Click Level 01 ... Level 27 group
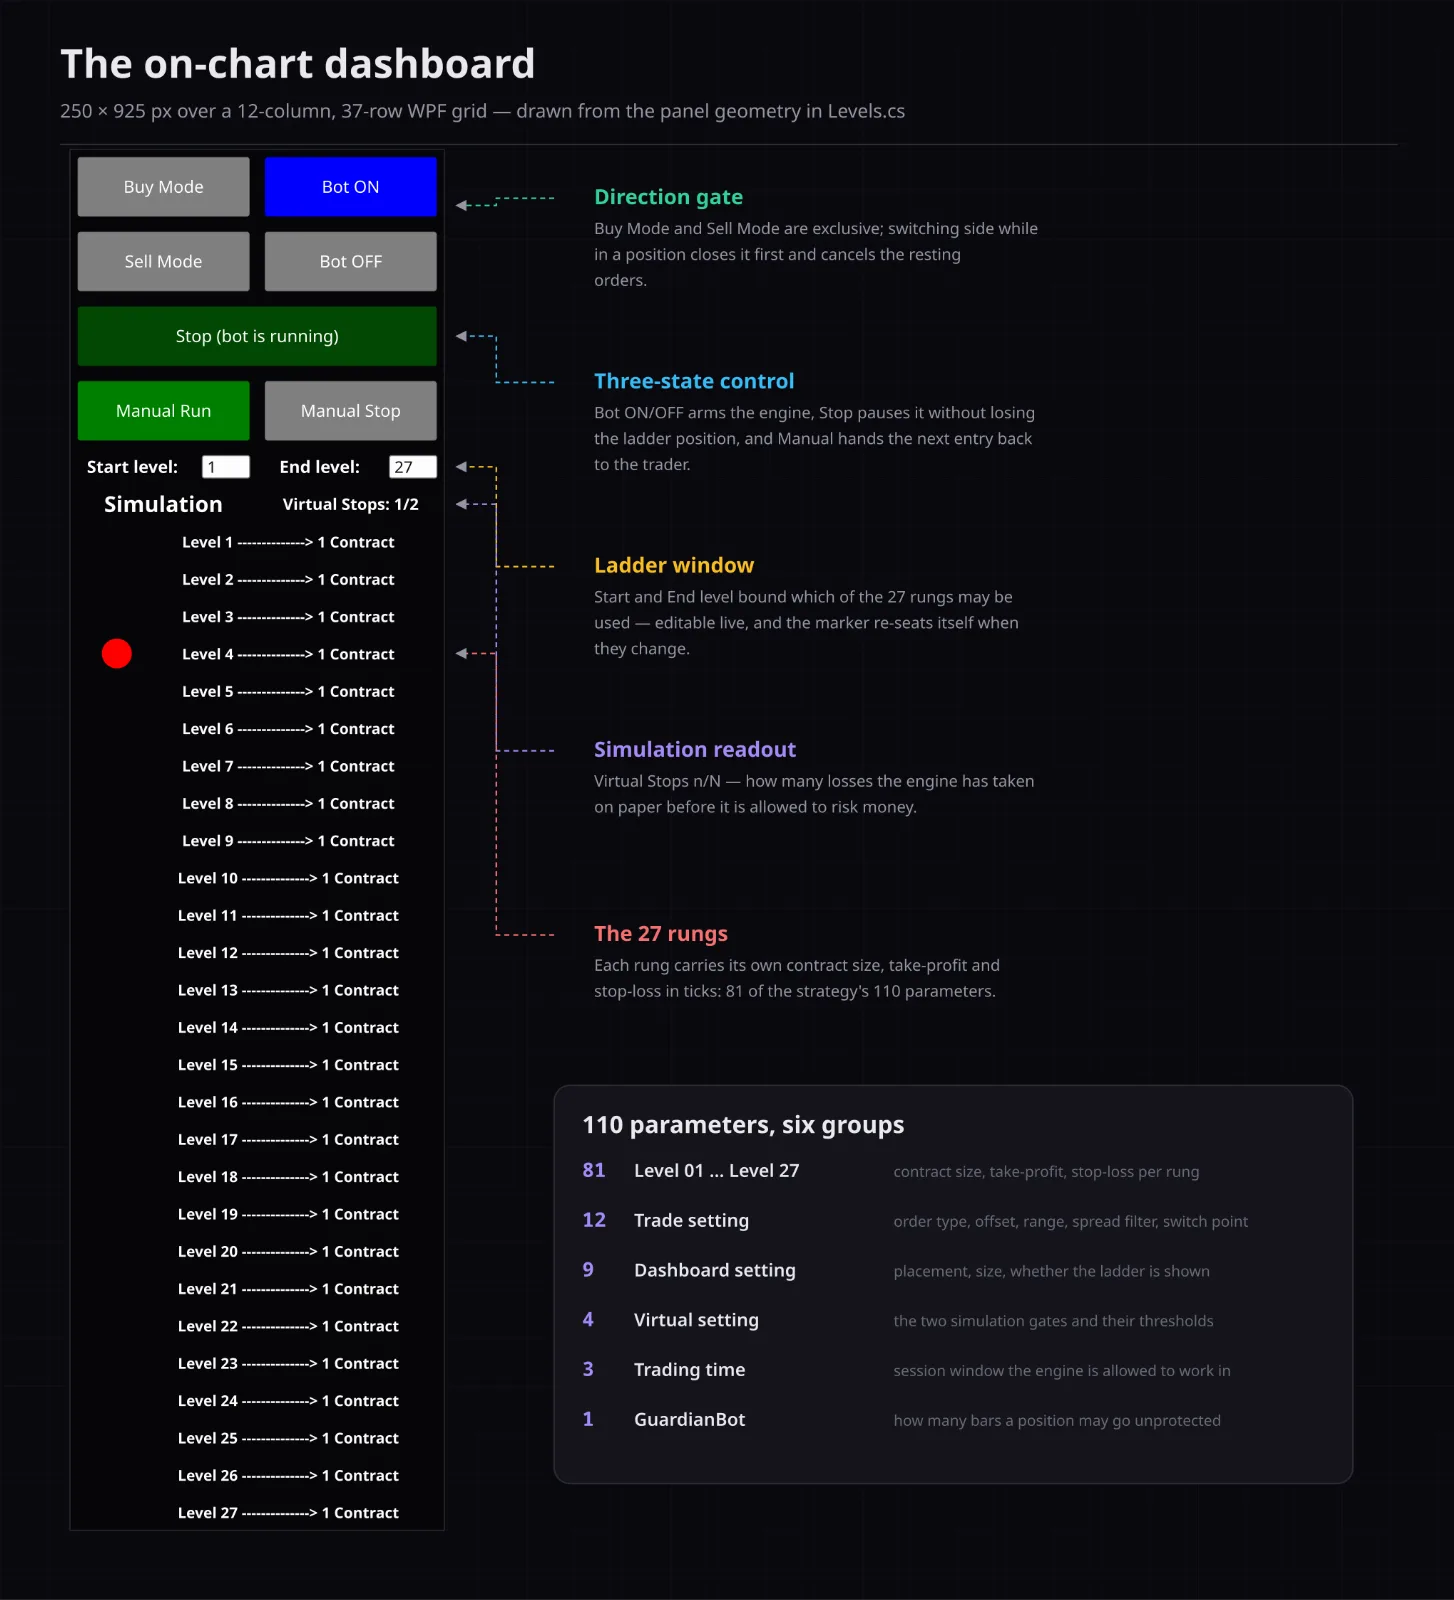This screenshot has height=1600, width=1454. 717,1171
